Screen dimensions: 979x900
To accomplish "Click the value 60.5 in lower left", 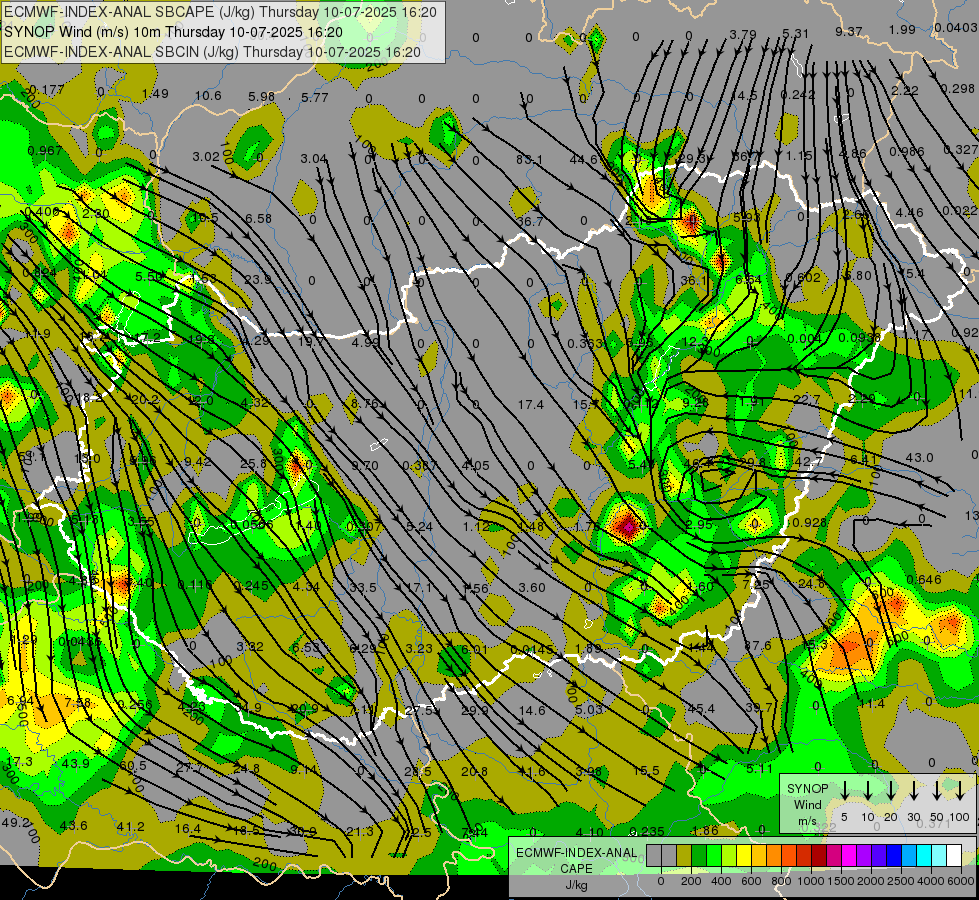I will tap(133, 766).
